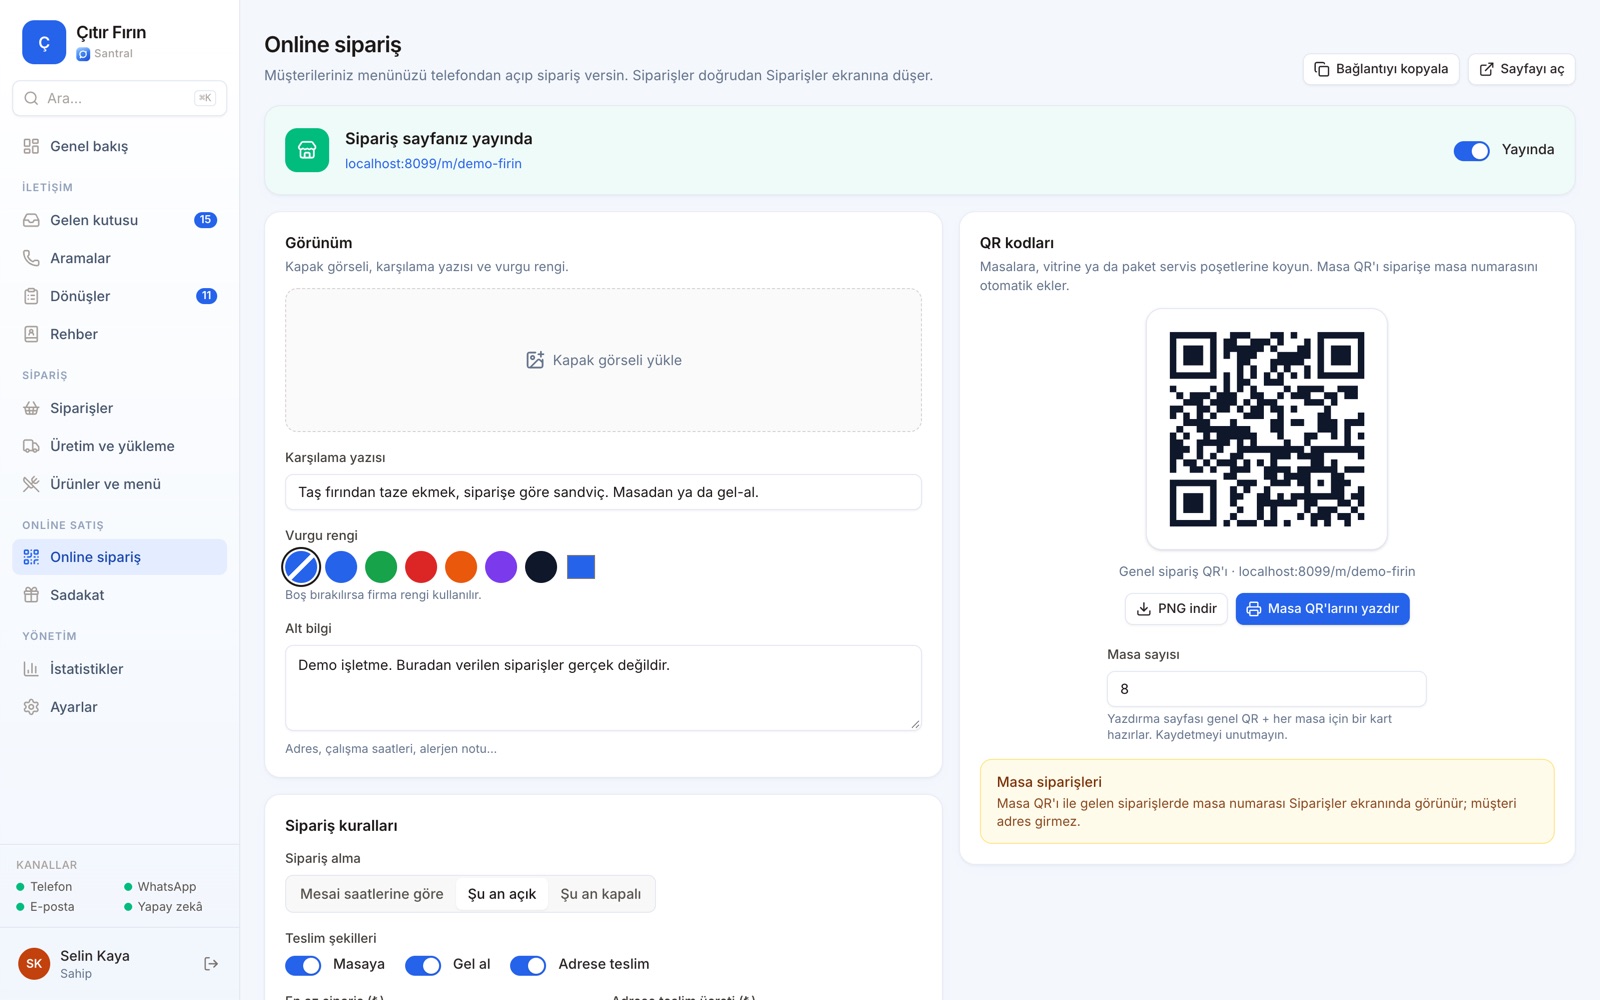Click the upload image icon in the cover area
This screenshot has width=1600, height=1000.
535,360
